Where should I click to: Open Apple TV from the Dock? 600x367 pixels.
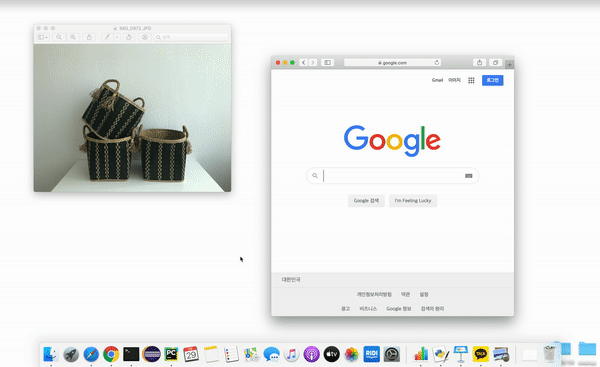click(331, 354)
